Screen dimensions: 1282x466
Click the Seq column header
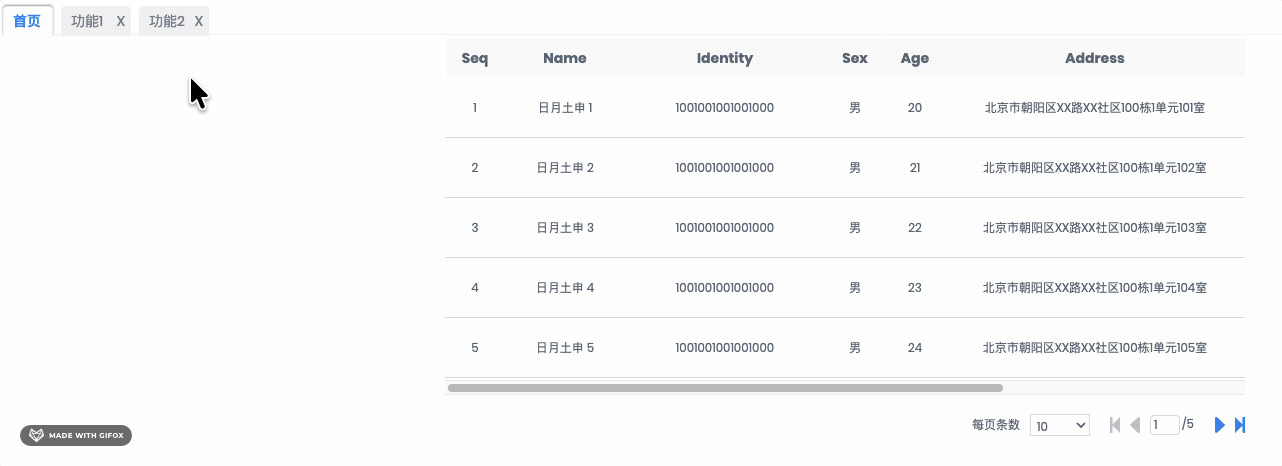[x=475, y=58]
